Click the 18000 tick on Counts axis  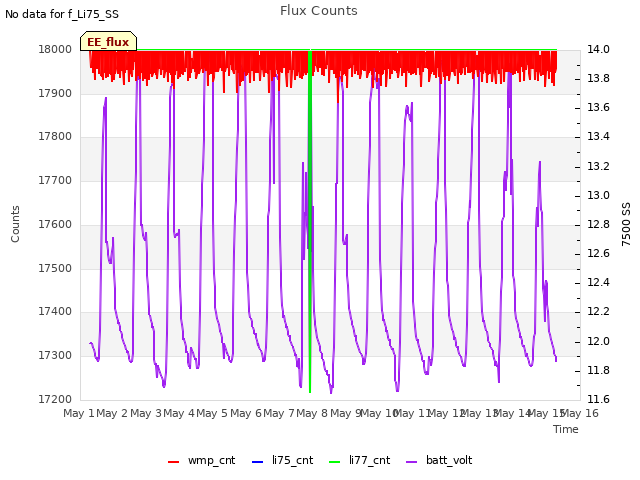pos(55,49)
